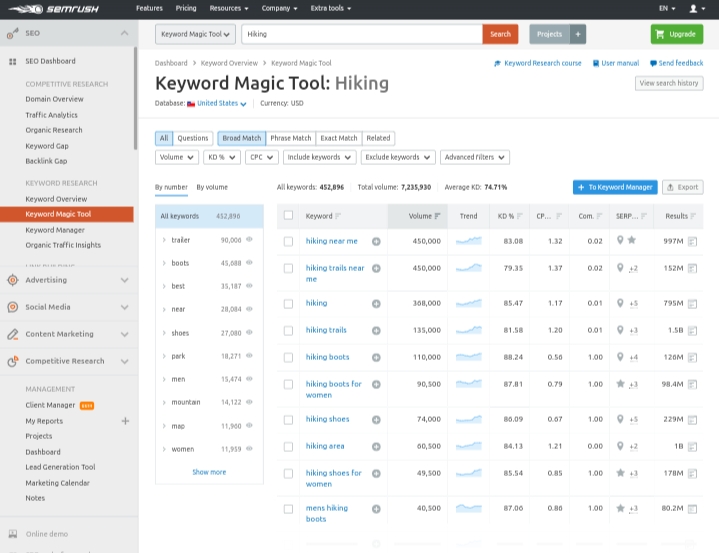Open the Company menu
The image size is (719, 553).
coord(279,8)
